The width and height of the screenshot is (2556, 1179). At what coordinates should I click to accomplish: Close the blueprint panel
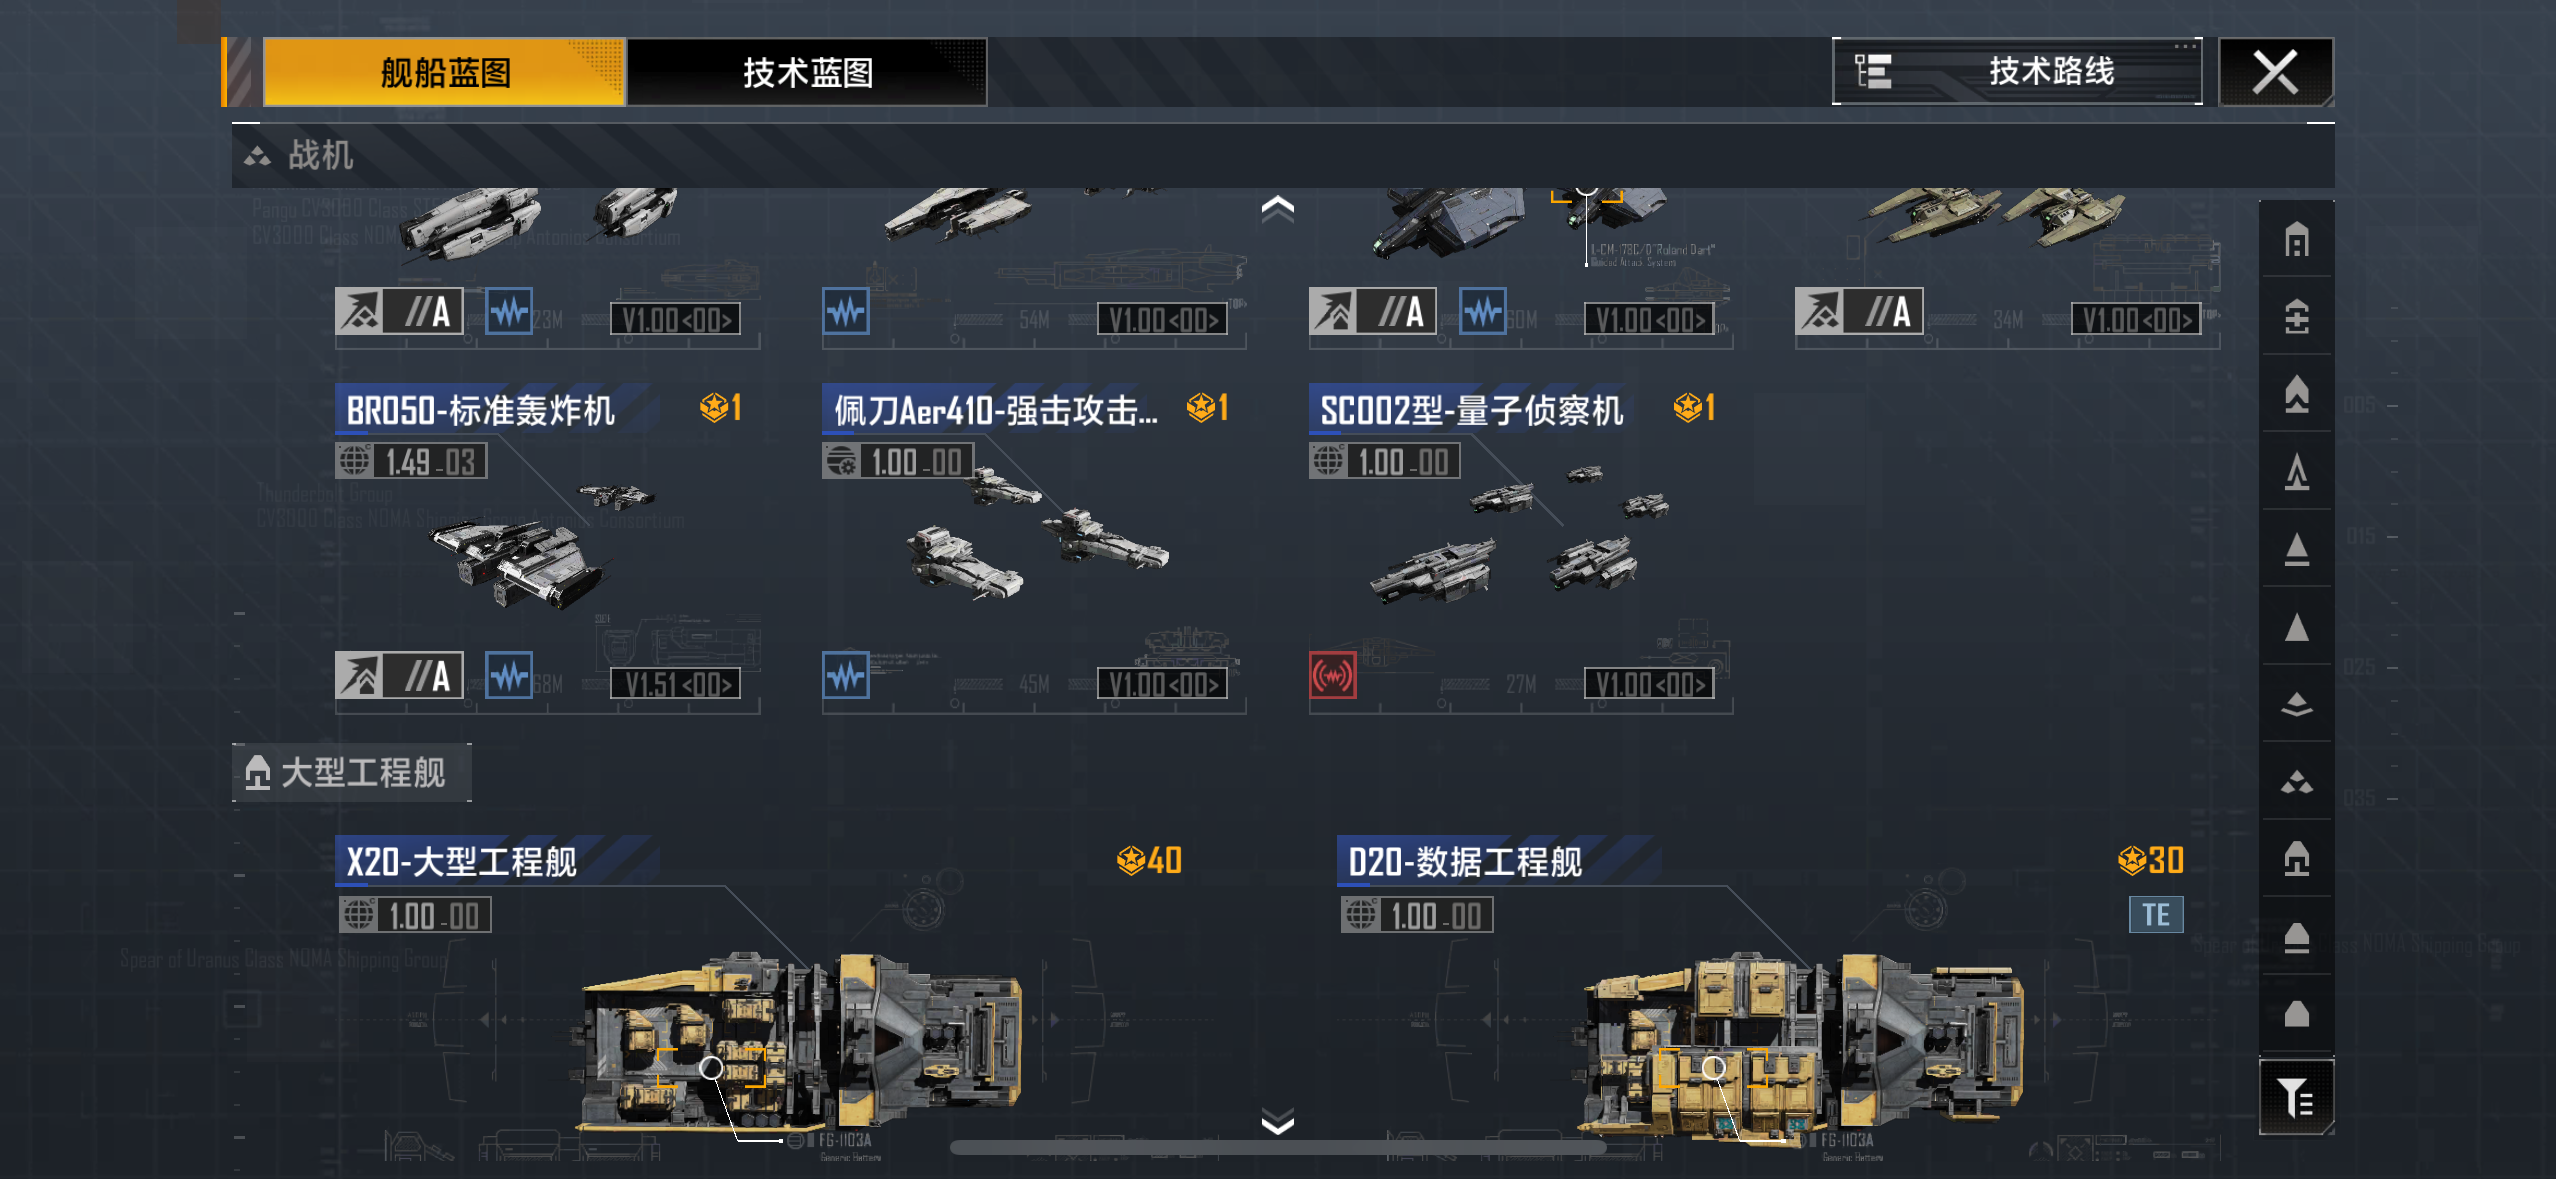tap(2276, 72)
